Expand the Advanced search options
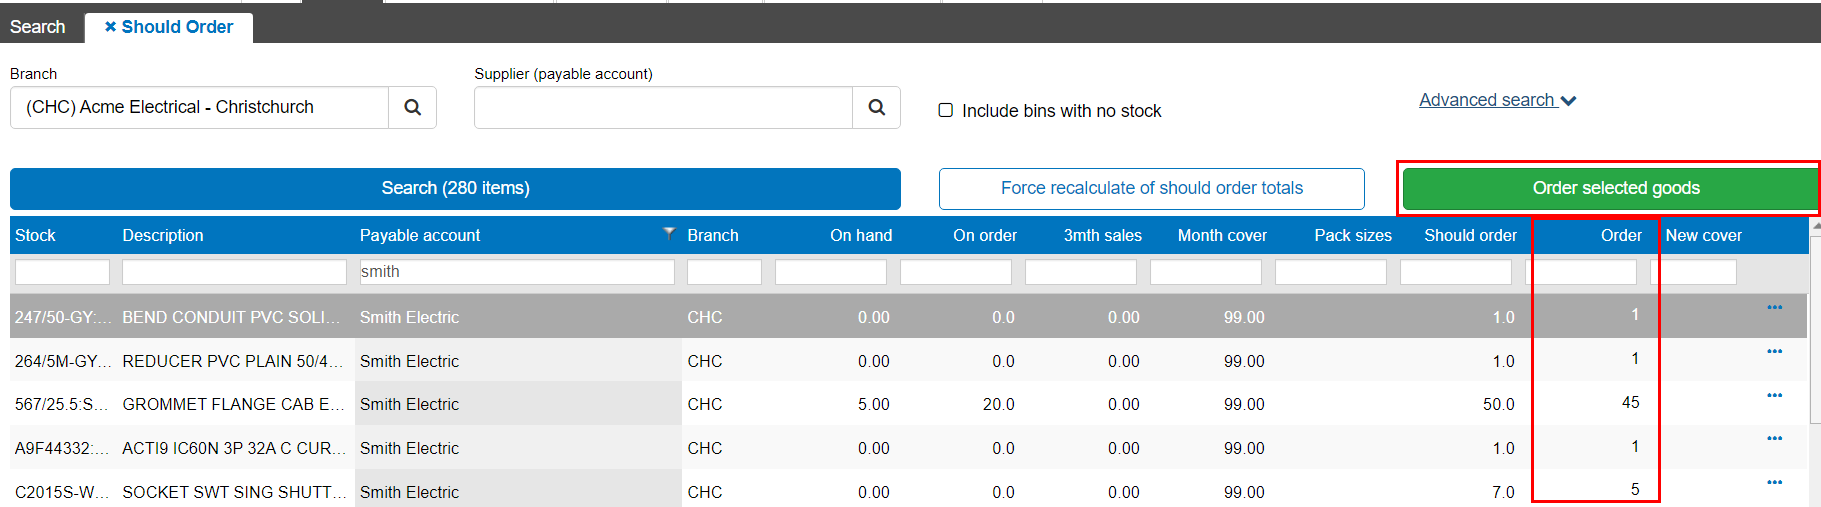 [x=1496, y=100]
